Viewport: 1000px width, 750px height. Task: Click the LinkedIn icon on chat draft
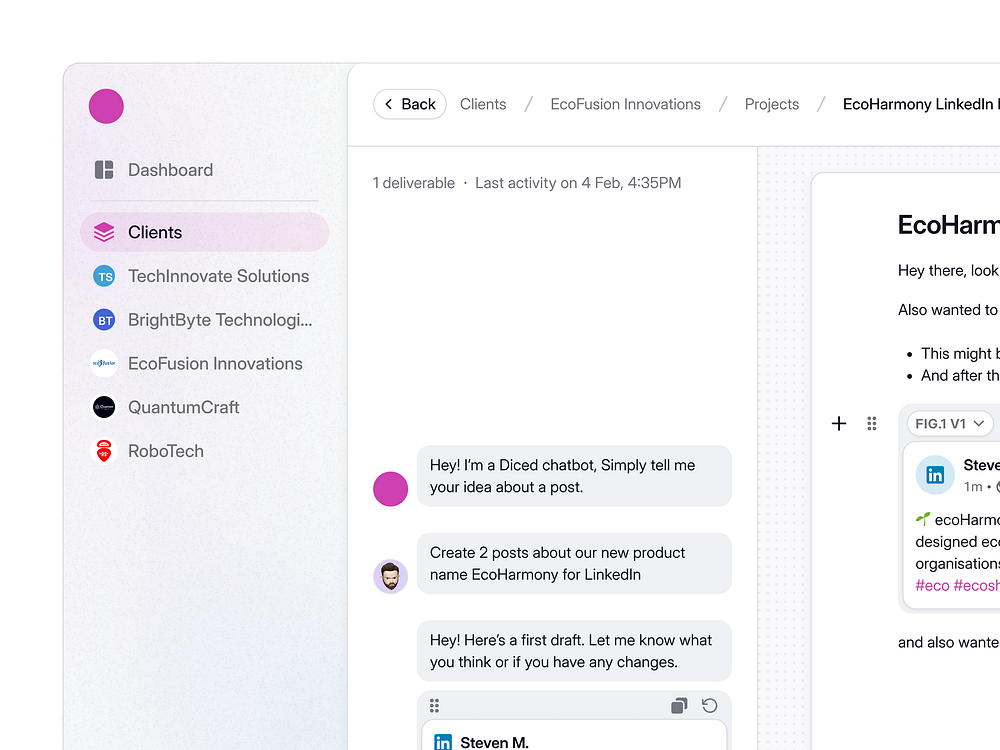point(443,742)
